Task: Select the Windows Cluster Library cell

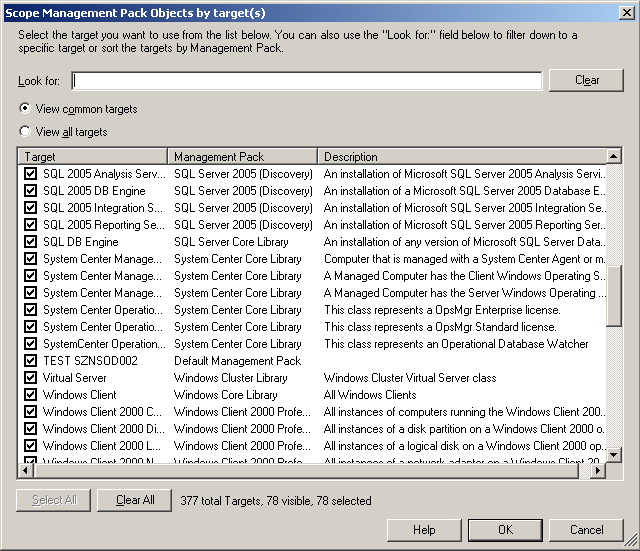Action: click(x=231, y=378)
